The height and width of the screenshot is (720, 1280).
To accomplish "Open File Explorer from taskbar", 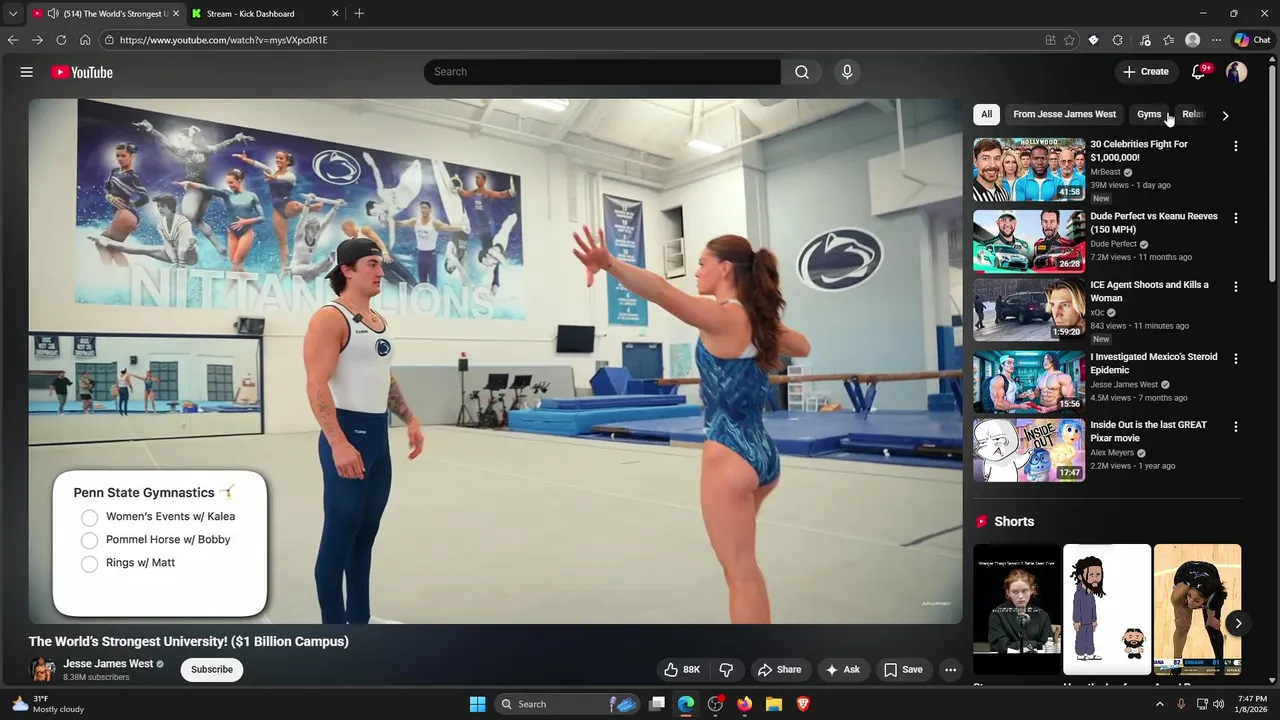I will [774, 704].
